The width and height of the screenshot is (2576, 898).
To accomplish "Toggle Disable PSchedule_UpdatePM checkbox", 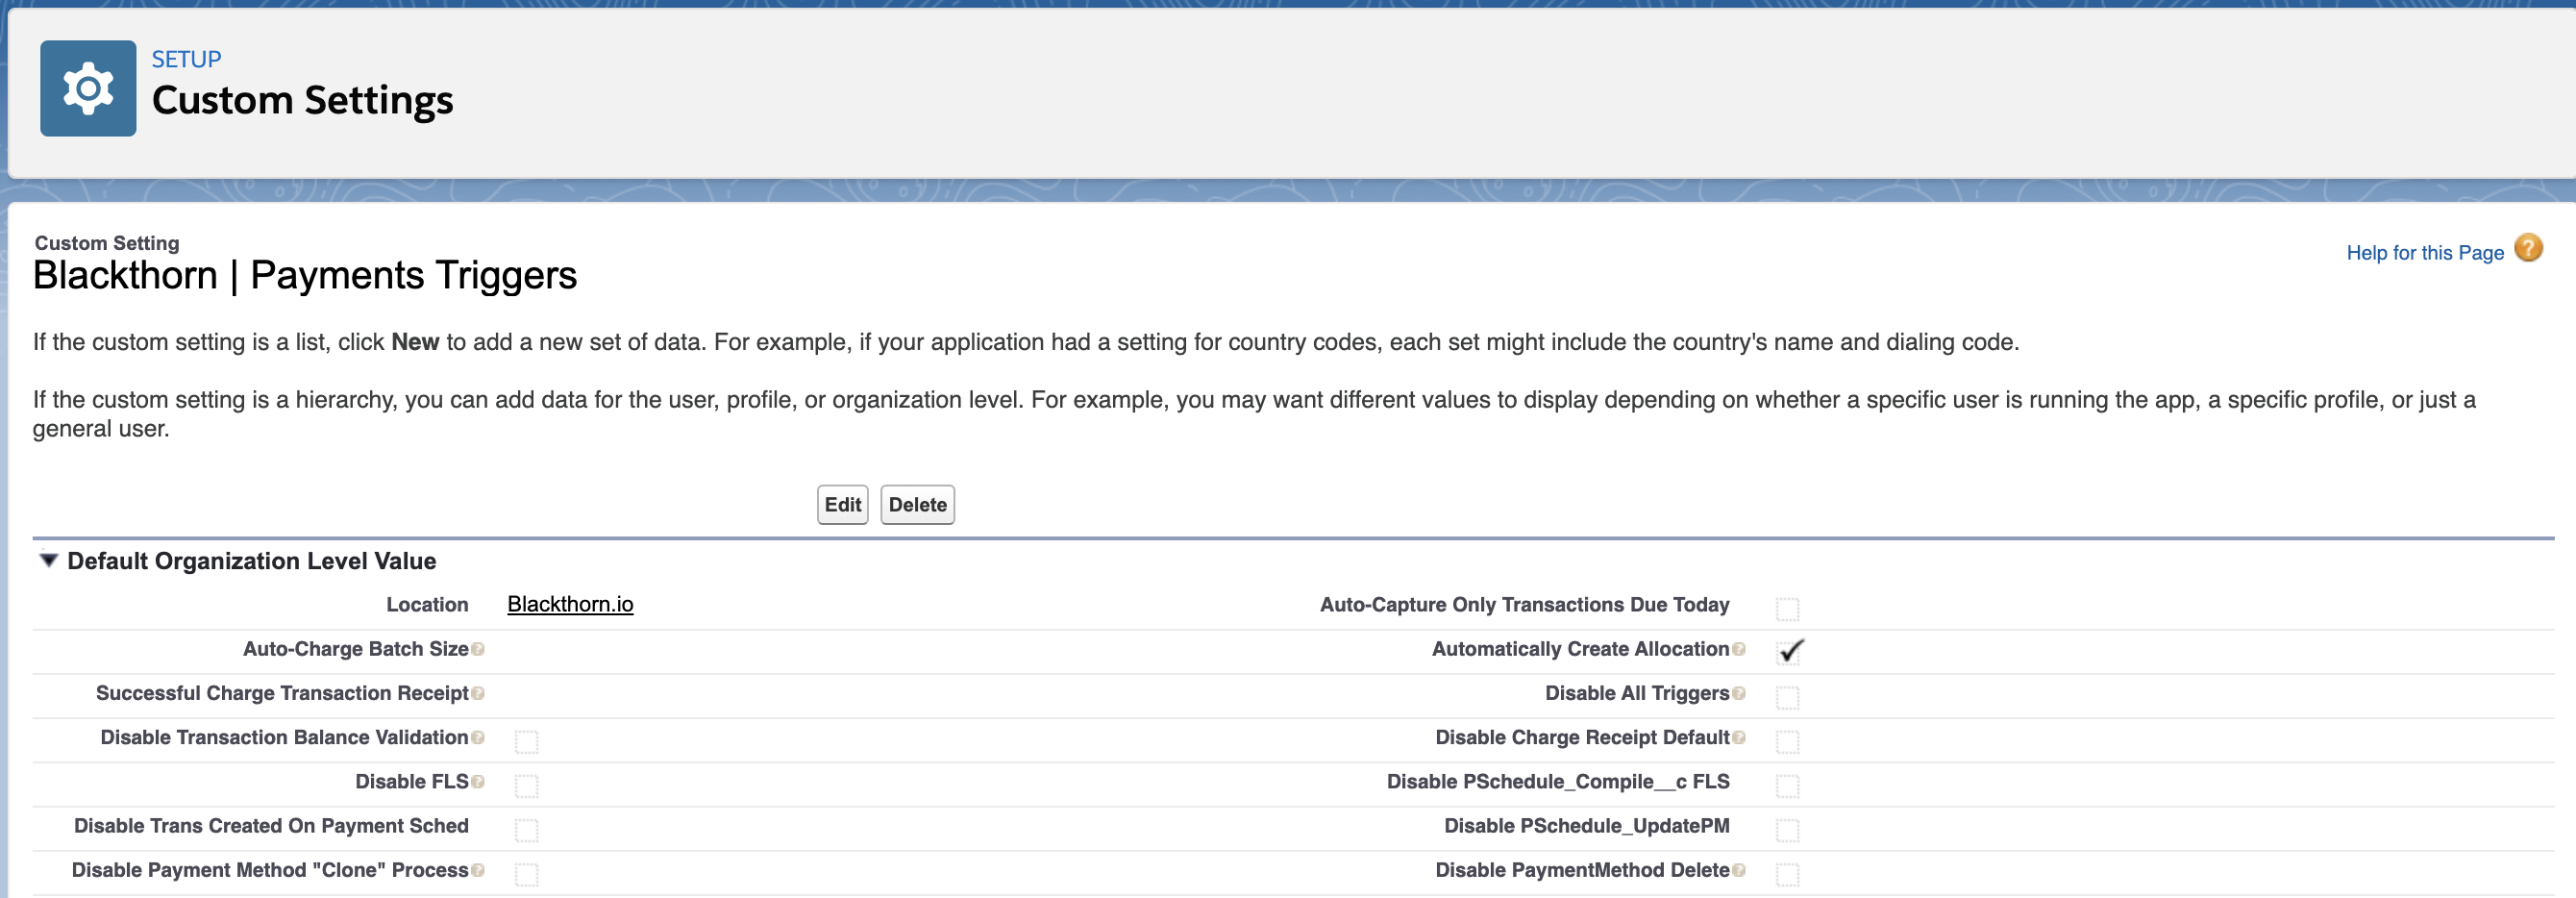I will (x=1787, y=830).
